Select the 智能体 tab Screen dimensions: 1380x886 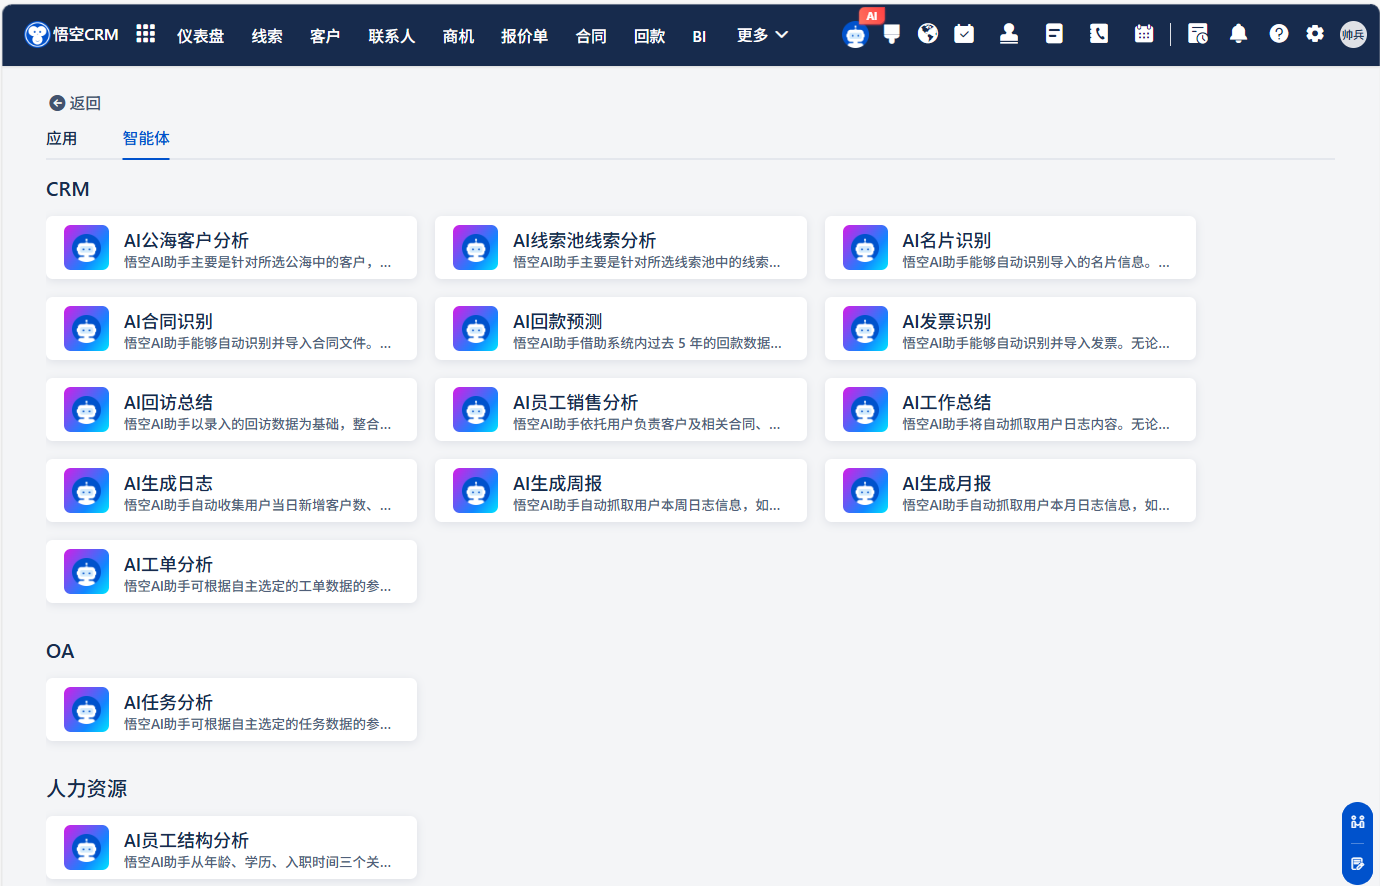(146, 138)
